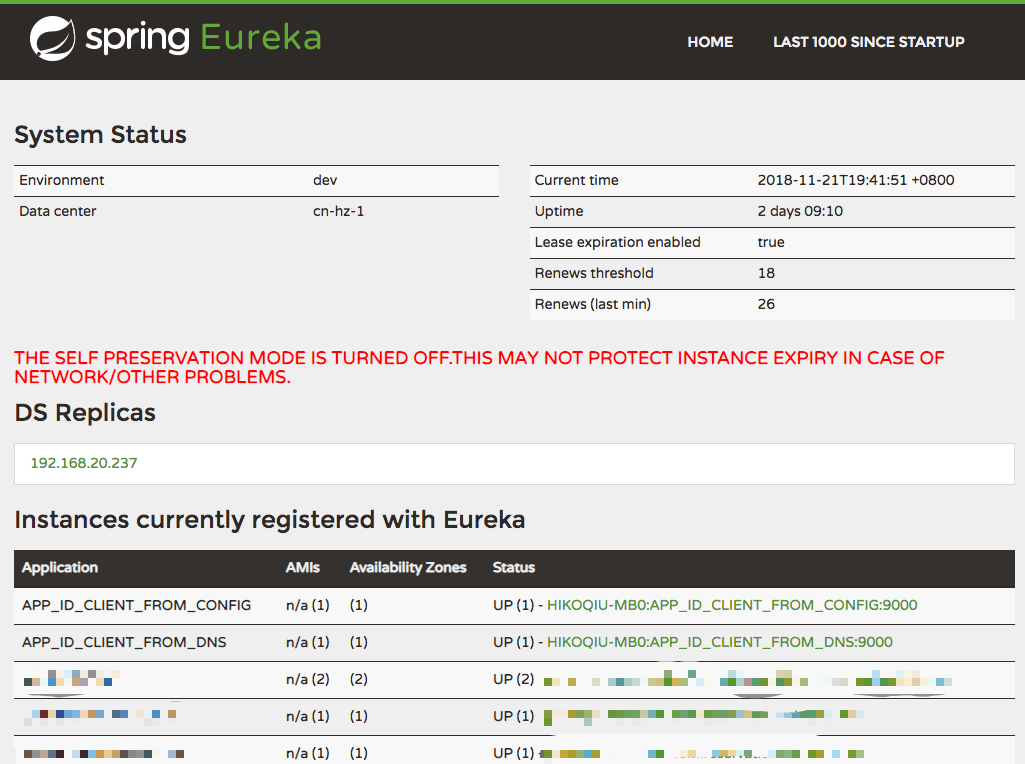Open the HOME navigation item
The image size is (1025, 764).
click(710, 42)
